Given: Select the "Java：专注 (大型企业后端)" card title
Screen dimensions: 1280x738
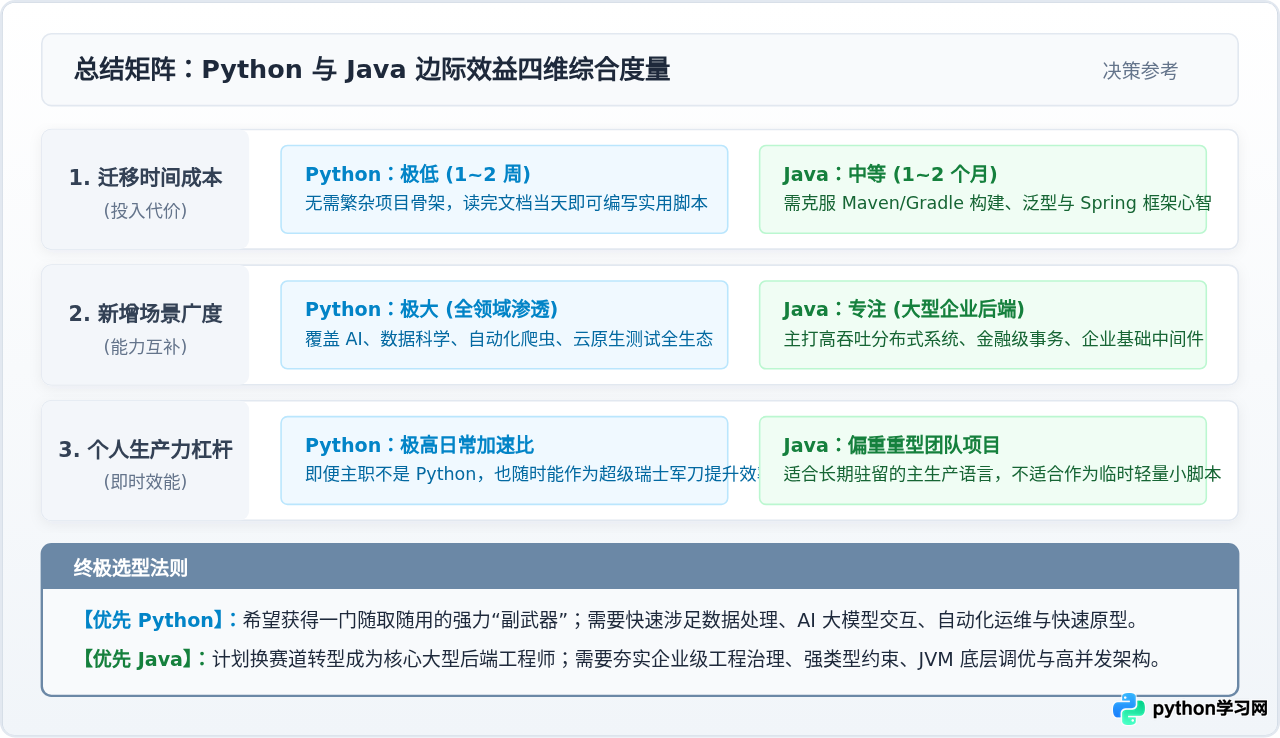Looking at the screenshot, I should pyautogui.click(x=904, y=310).
